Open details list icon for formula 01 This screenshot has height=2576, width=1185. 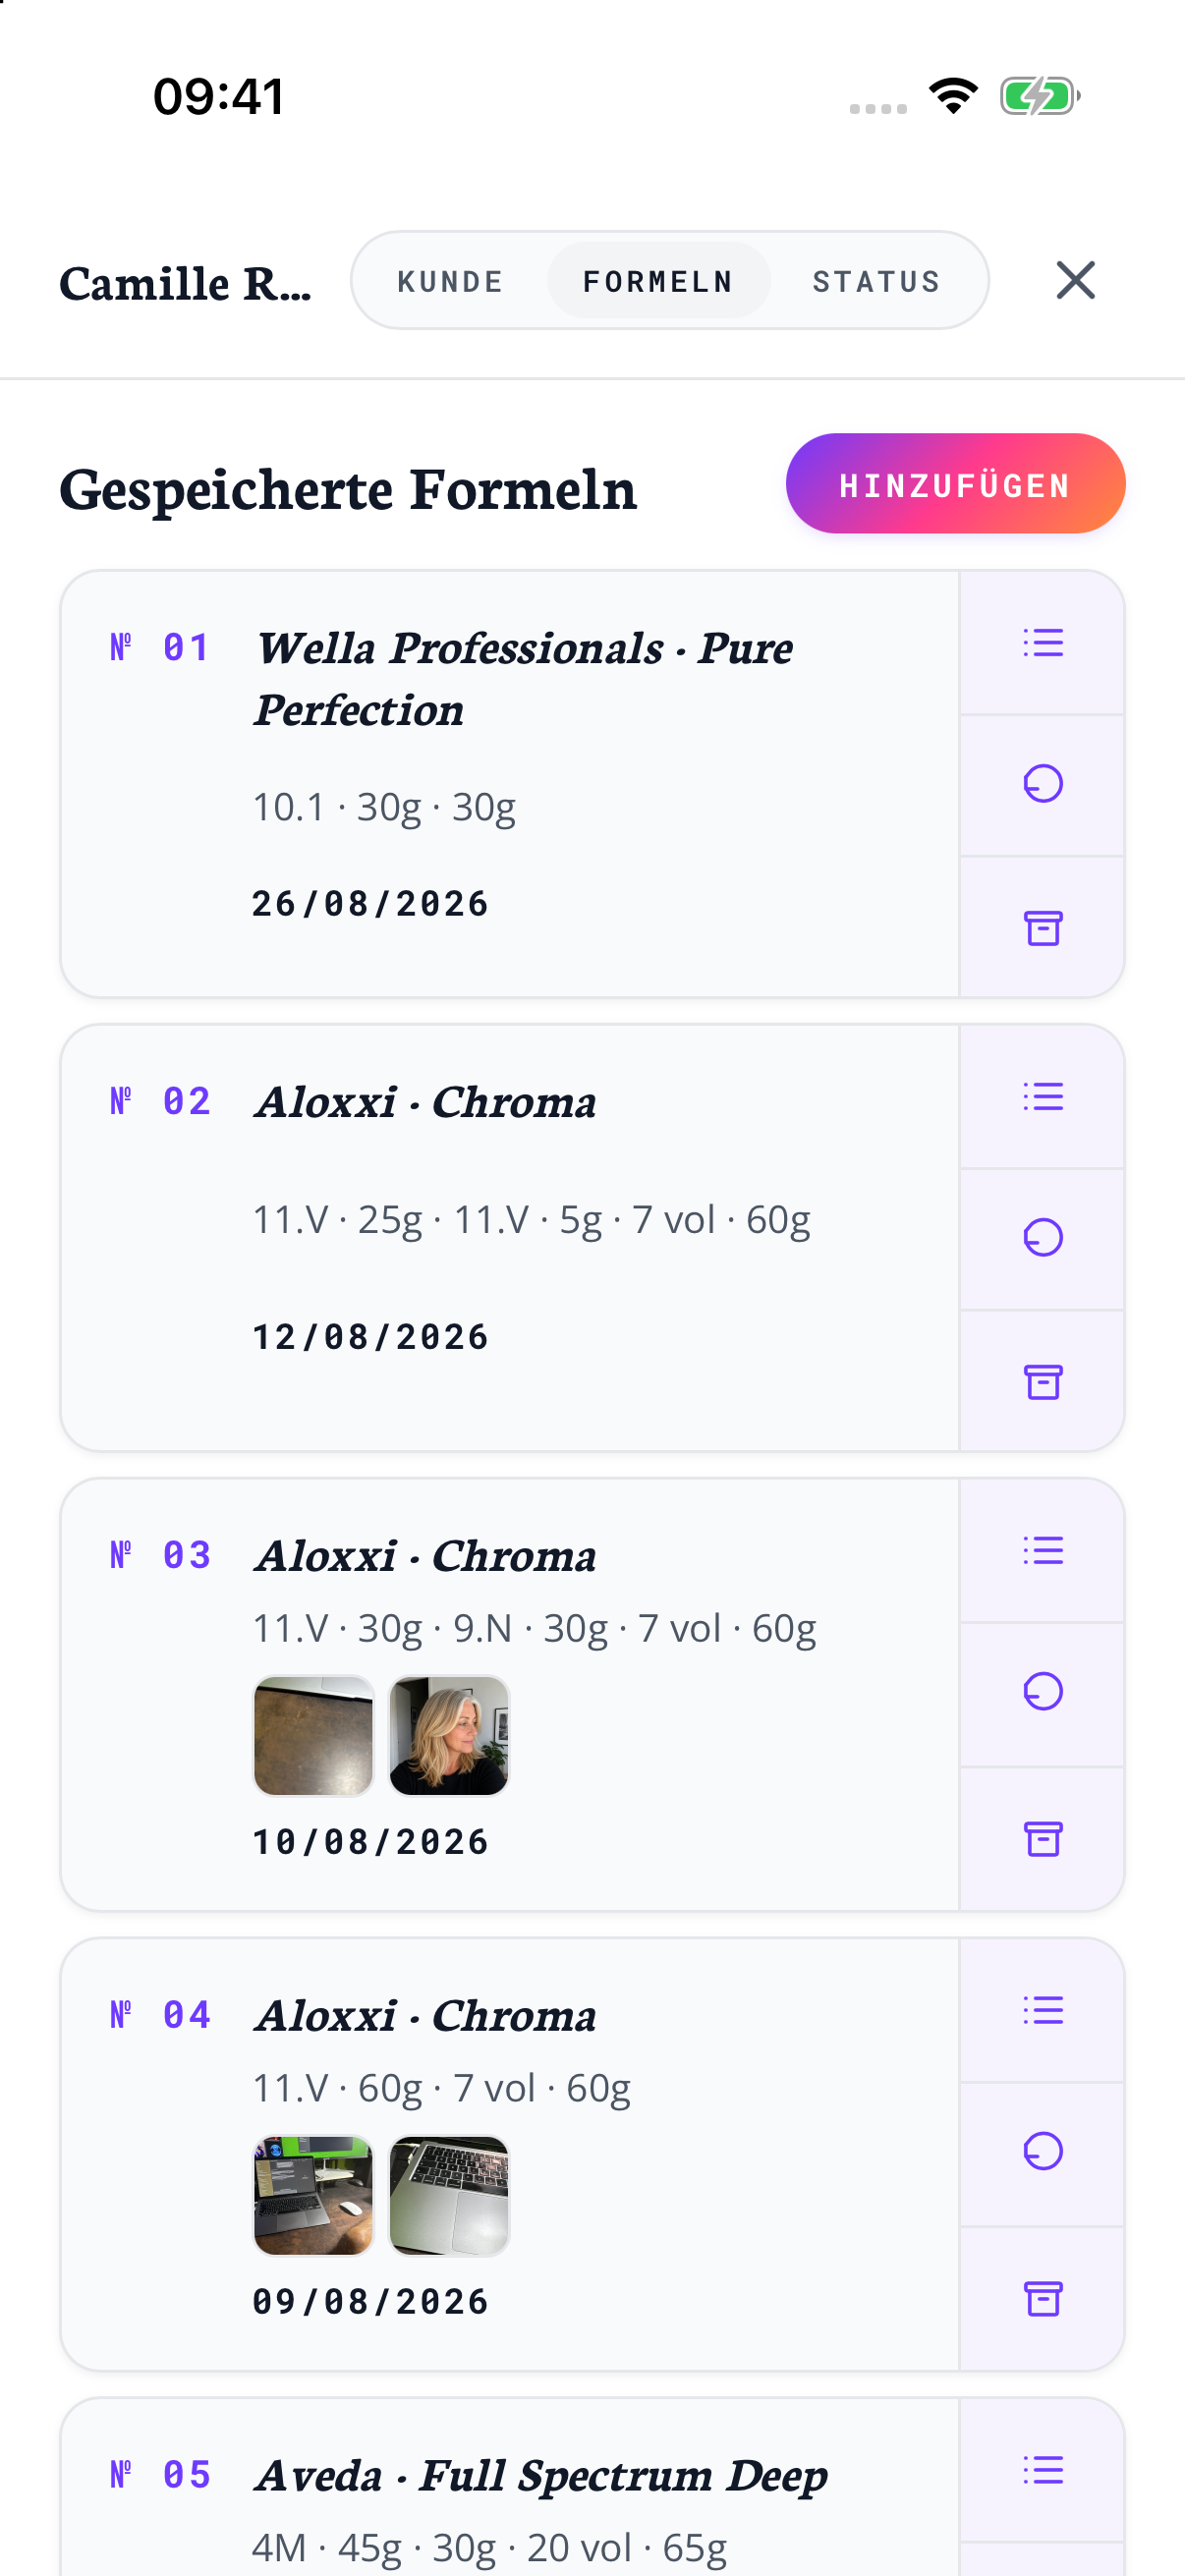coord(1042,642)
